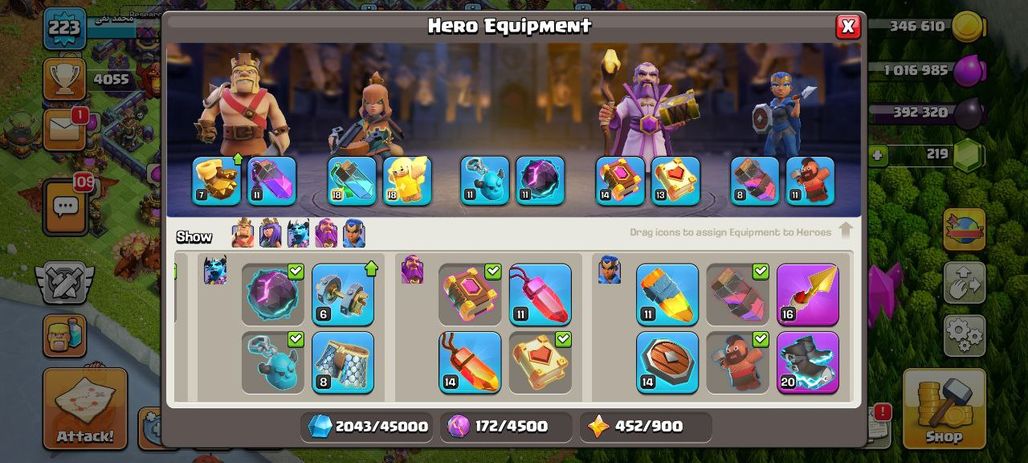Screen dimensions: 1028x463
Task: Select the equipped Dark Orb with checkmark
Action: [x=273, y=294]
